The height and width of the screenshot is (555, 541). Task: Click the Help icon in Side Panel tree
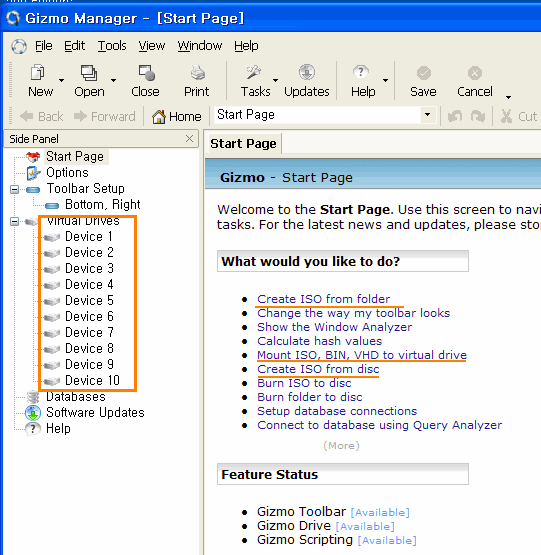coord(33,429)
